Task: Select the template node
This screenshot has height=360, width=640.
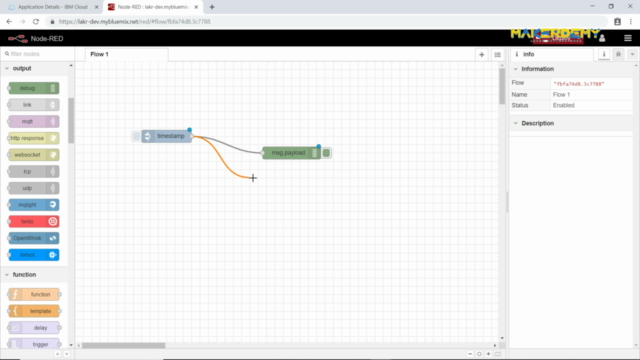Action: pos(34,311)
